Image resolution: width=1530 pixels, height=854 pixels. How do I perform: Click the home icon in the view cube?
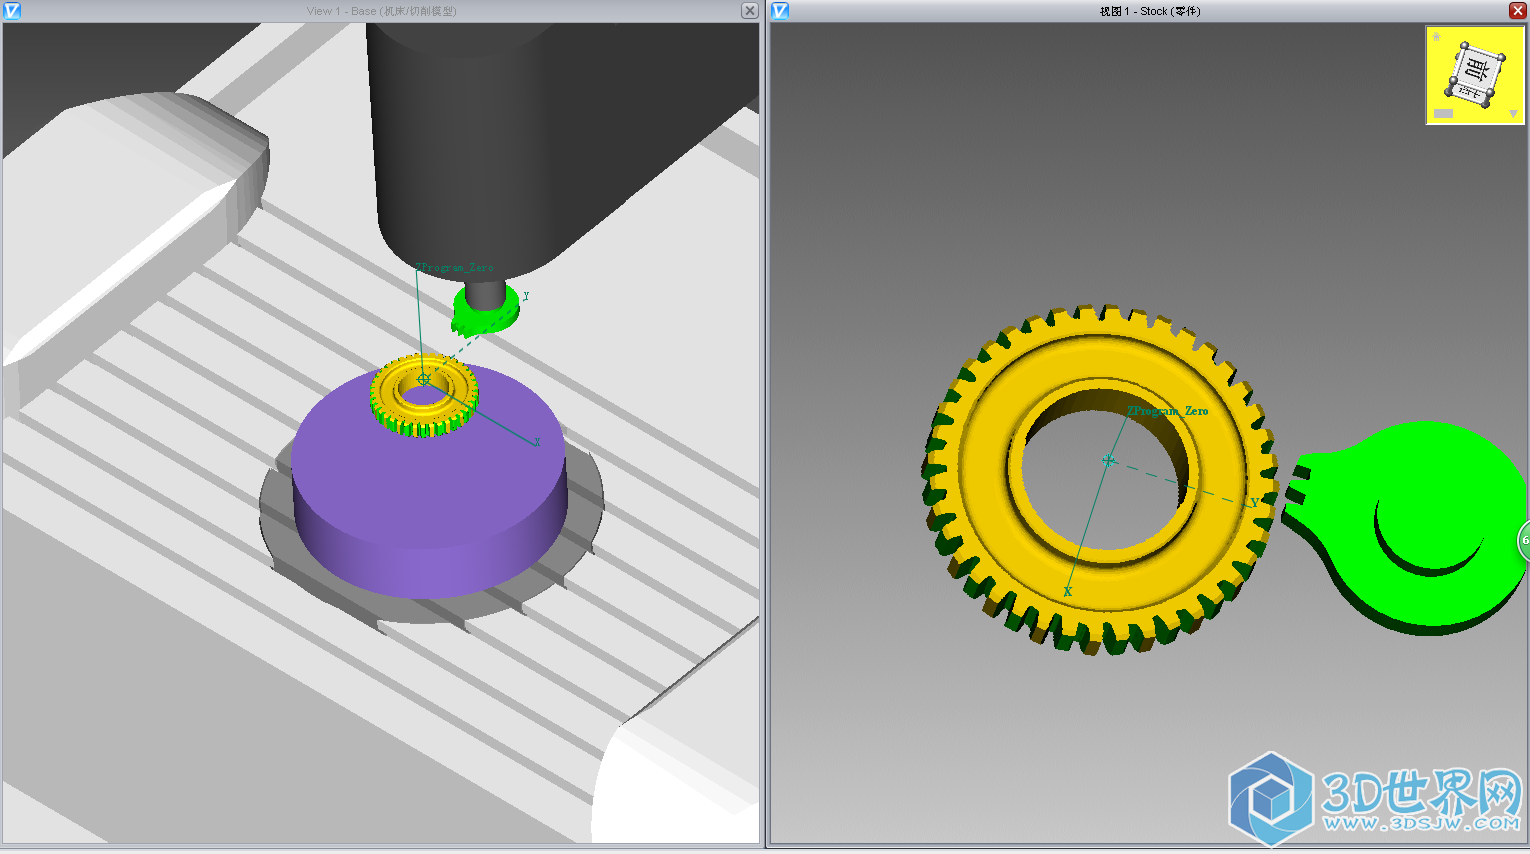pos(1437,37)
